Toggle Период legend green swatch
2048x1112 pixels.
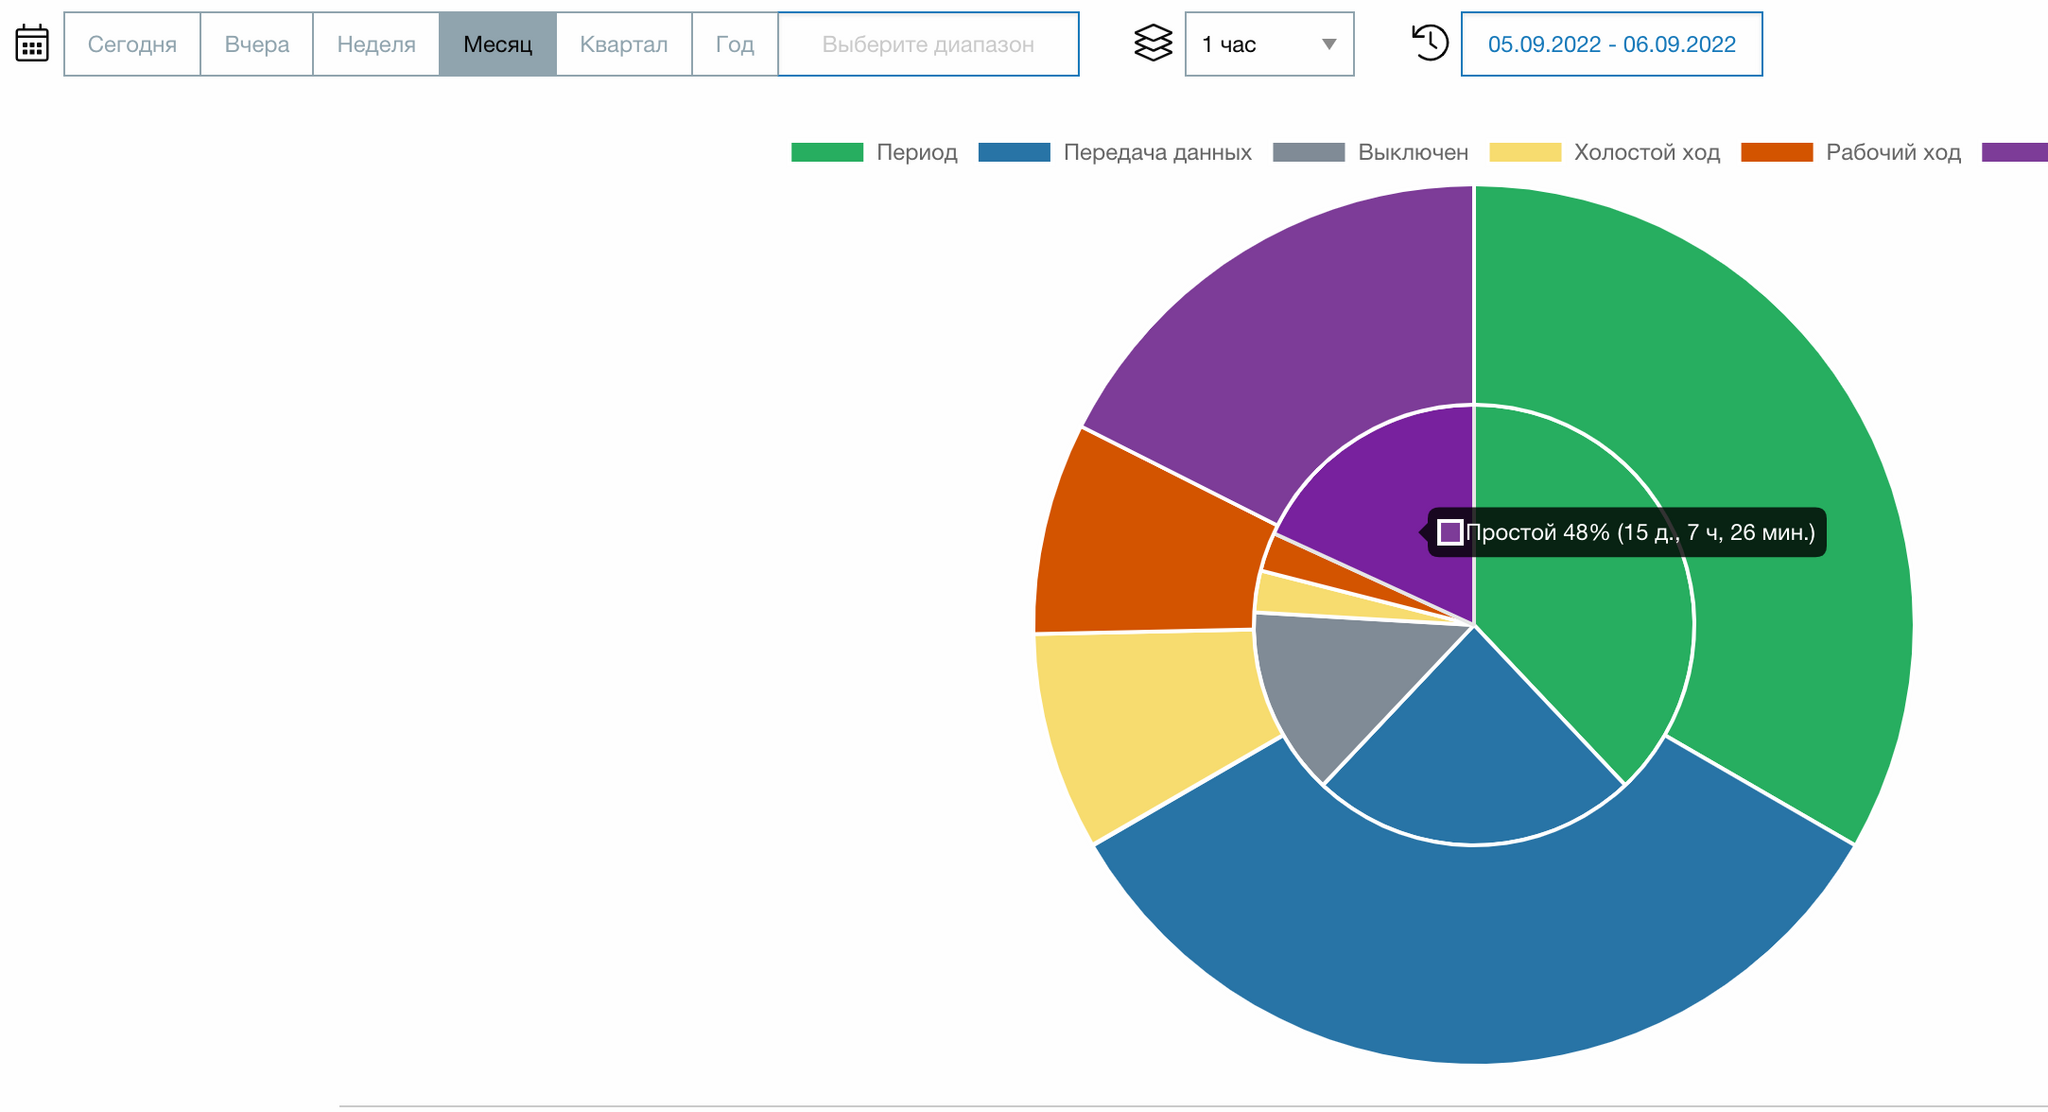pos(826,152)
